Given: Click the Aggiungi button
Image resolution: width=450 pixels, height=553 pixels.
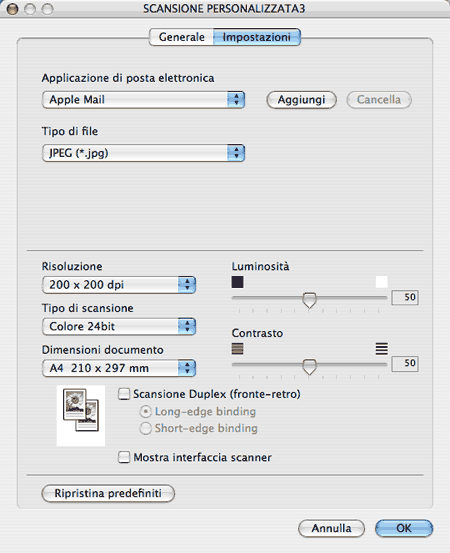Looking at the screenshot, I should click(301, 100).
